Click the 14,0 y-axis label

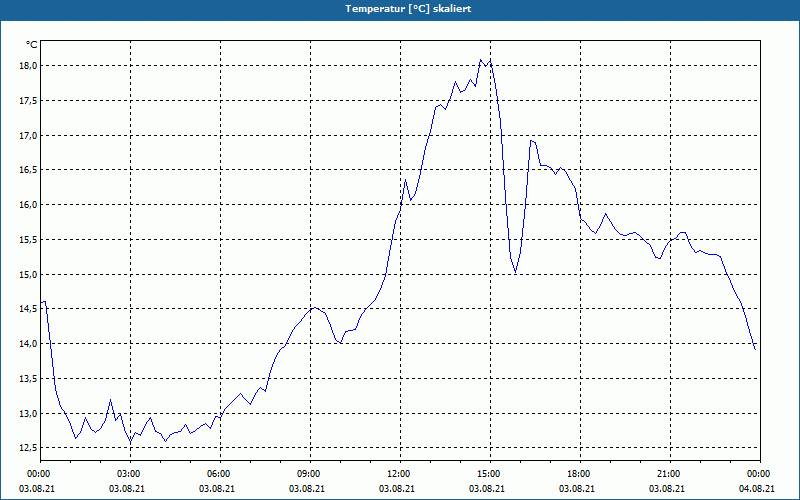click(x=29, y=344)
